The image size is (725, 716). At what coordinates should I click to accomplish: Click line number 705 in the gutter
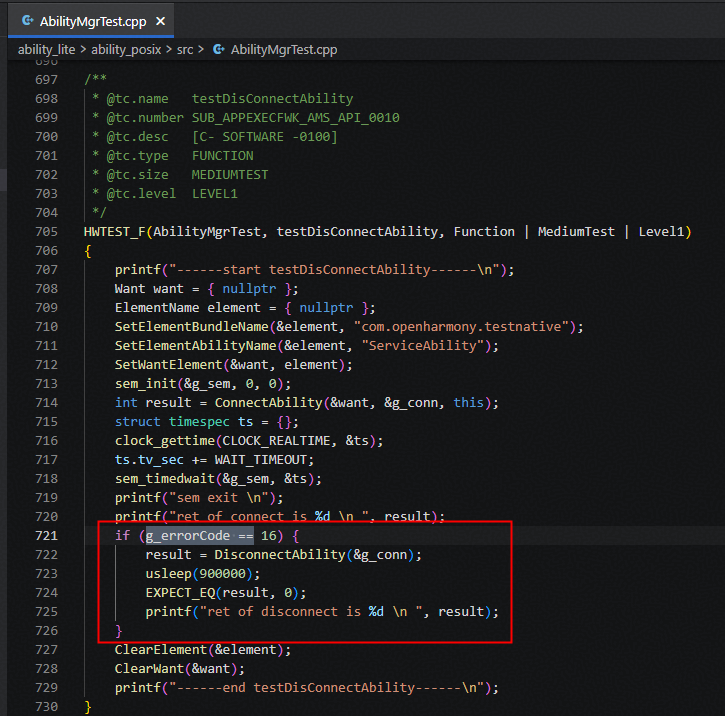[46, 232]
